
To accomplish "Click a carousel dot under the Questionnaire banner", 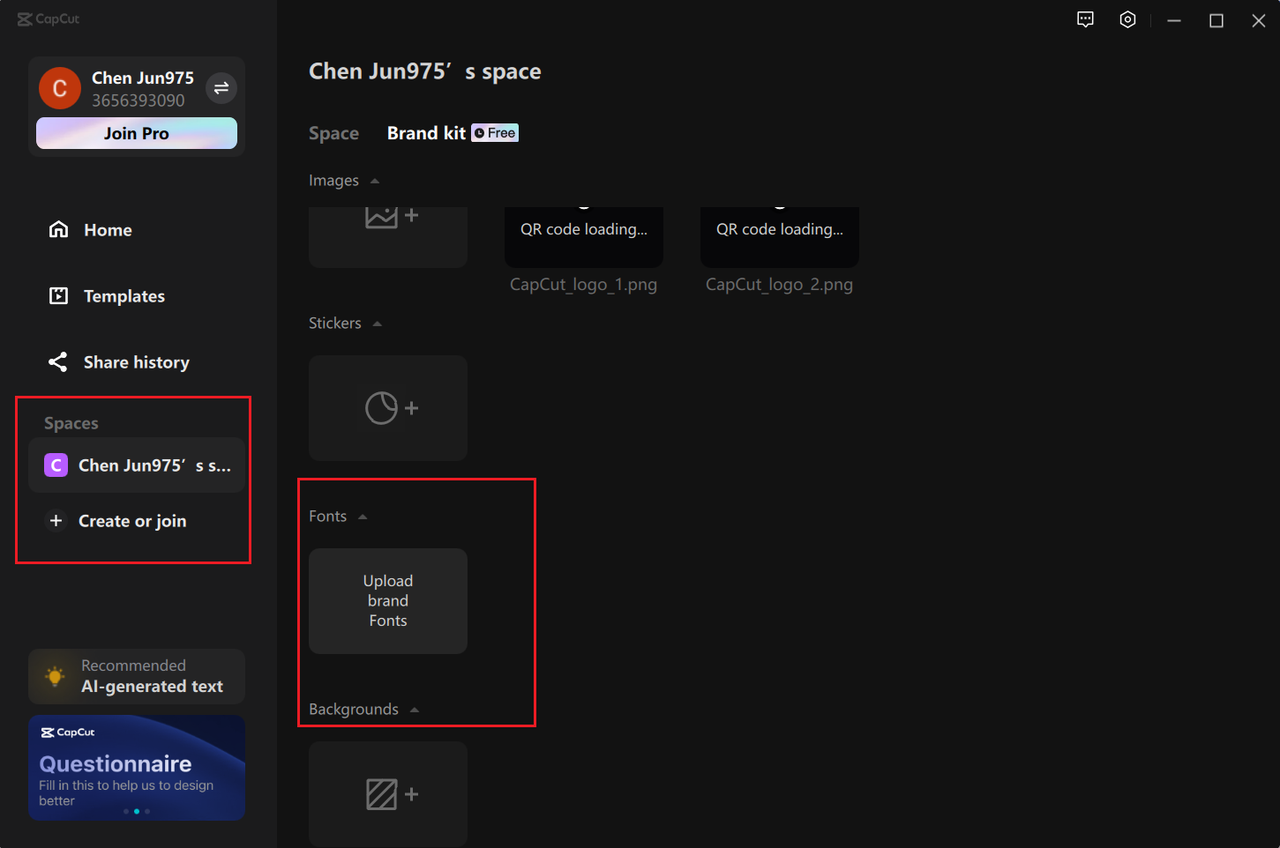I will (136, 811).
